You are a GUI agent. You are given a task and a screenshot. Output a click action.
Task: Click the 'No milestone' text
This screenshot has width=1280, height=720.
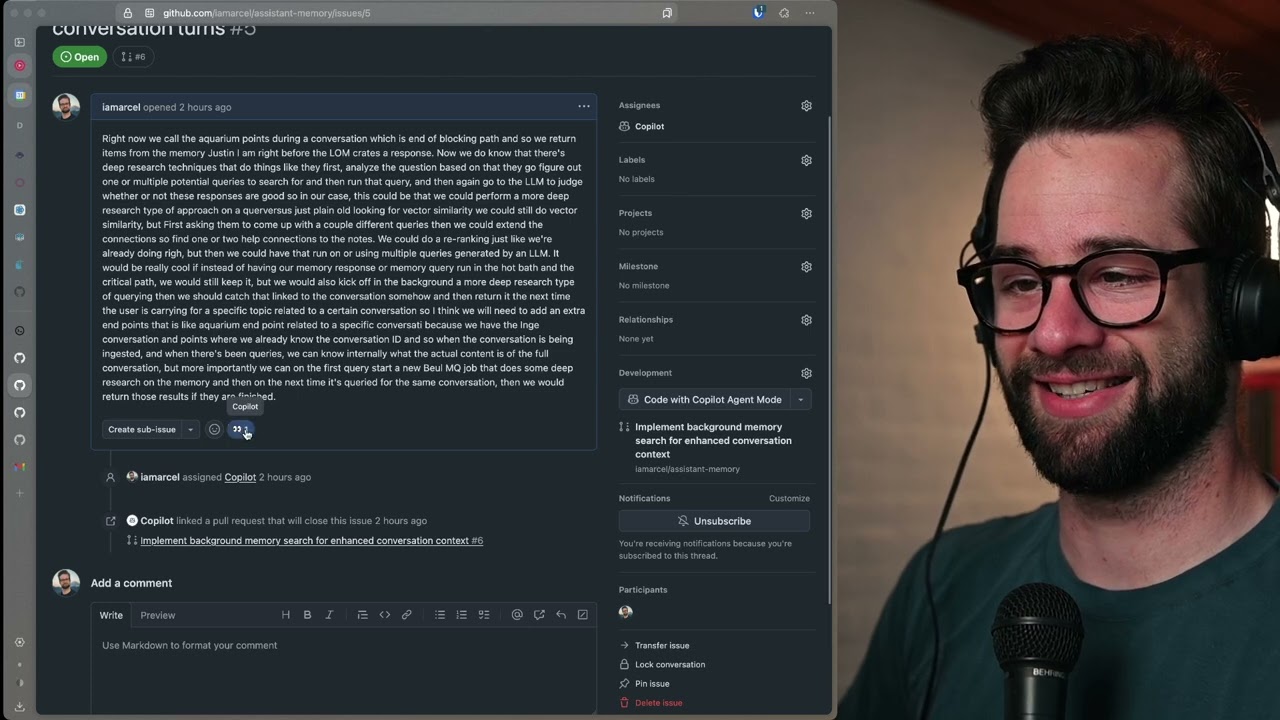pos(644,285)
